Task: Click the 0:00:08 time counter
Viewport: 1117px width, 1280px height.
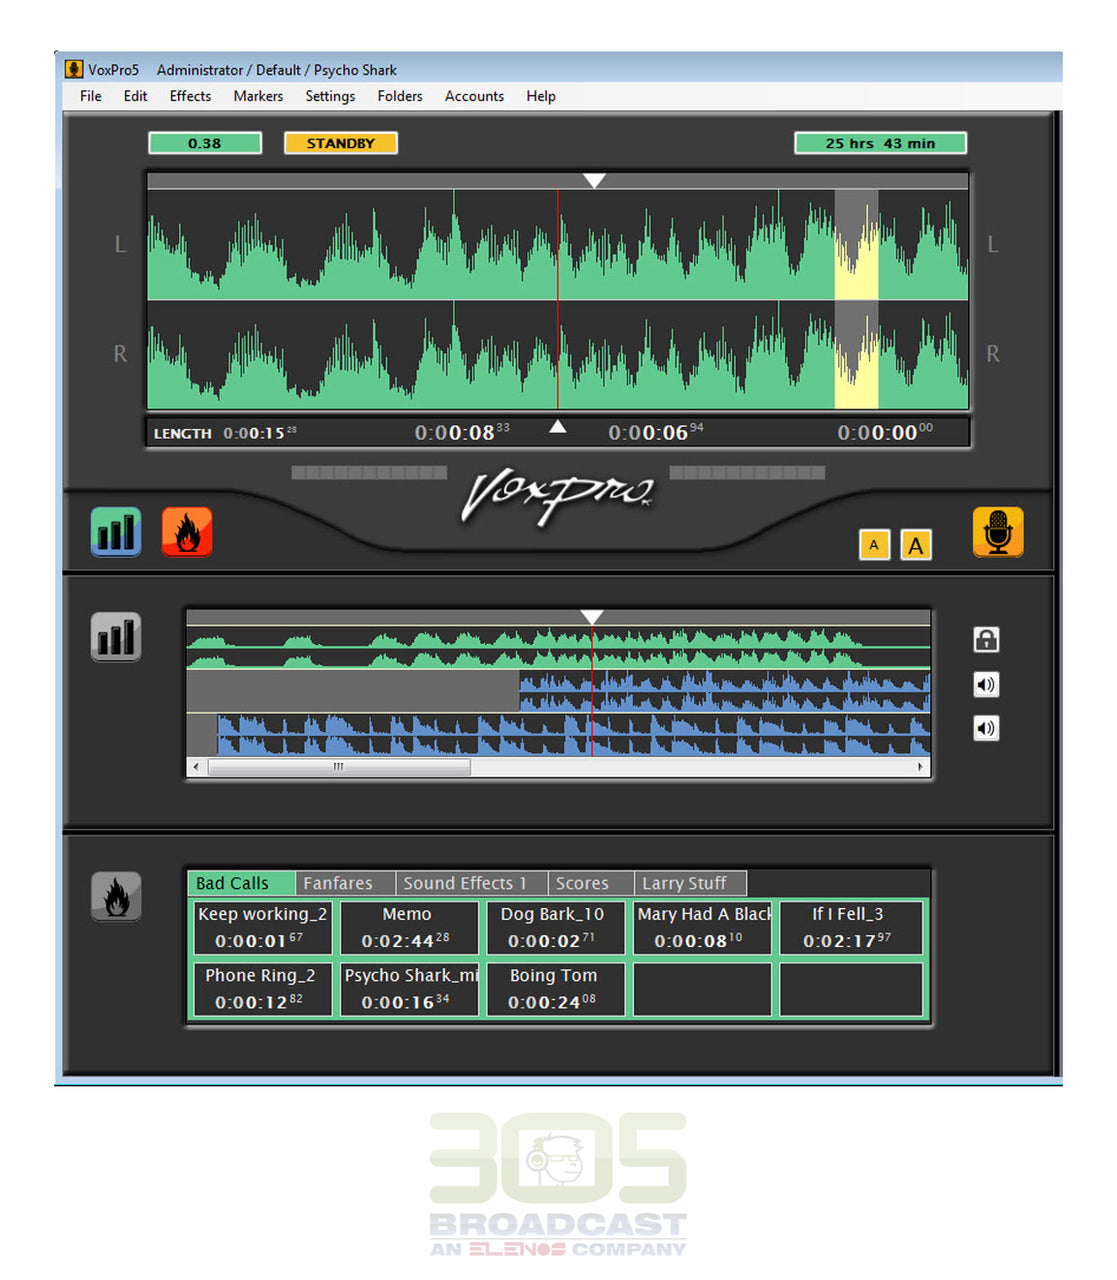Action: point(462,432)
